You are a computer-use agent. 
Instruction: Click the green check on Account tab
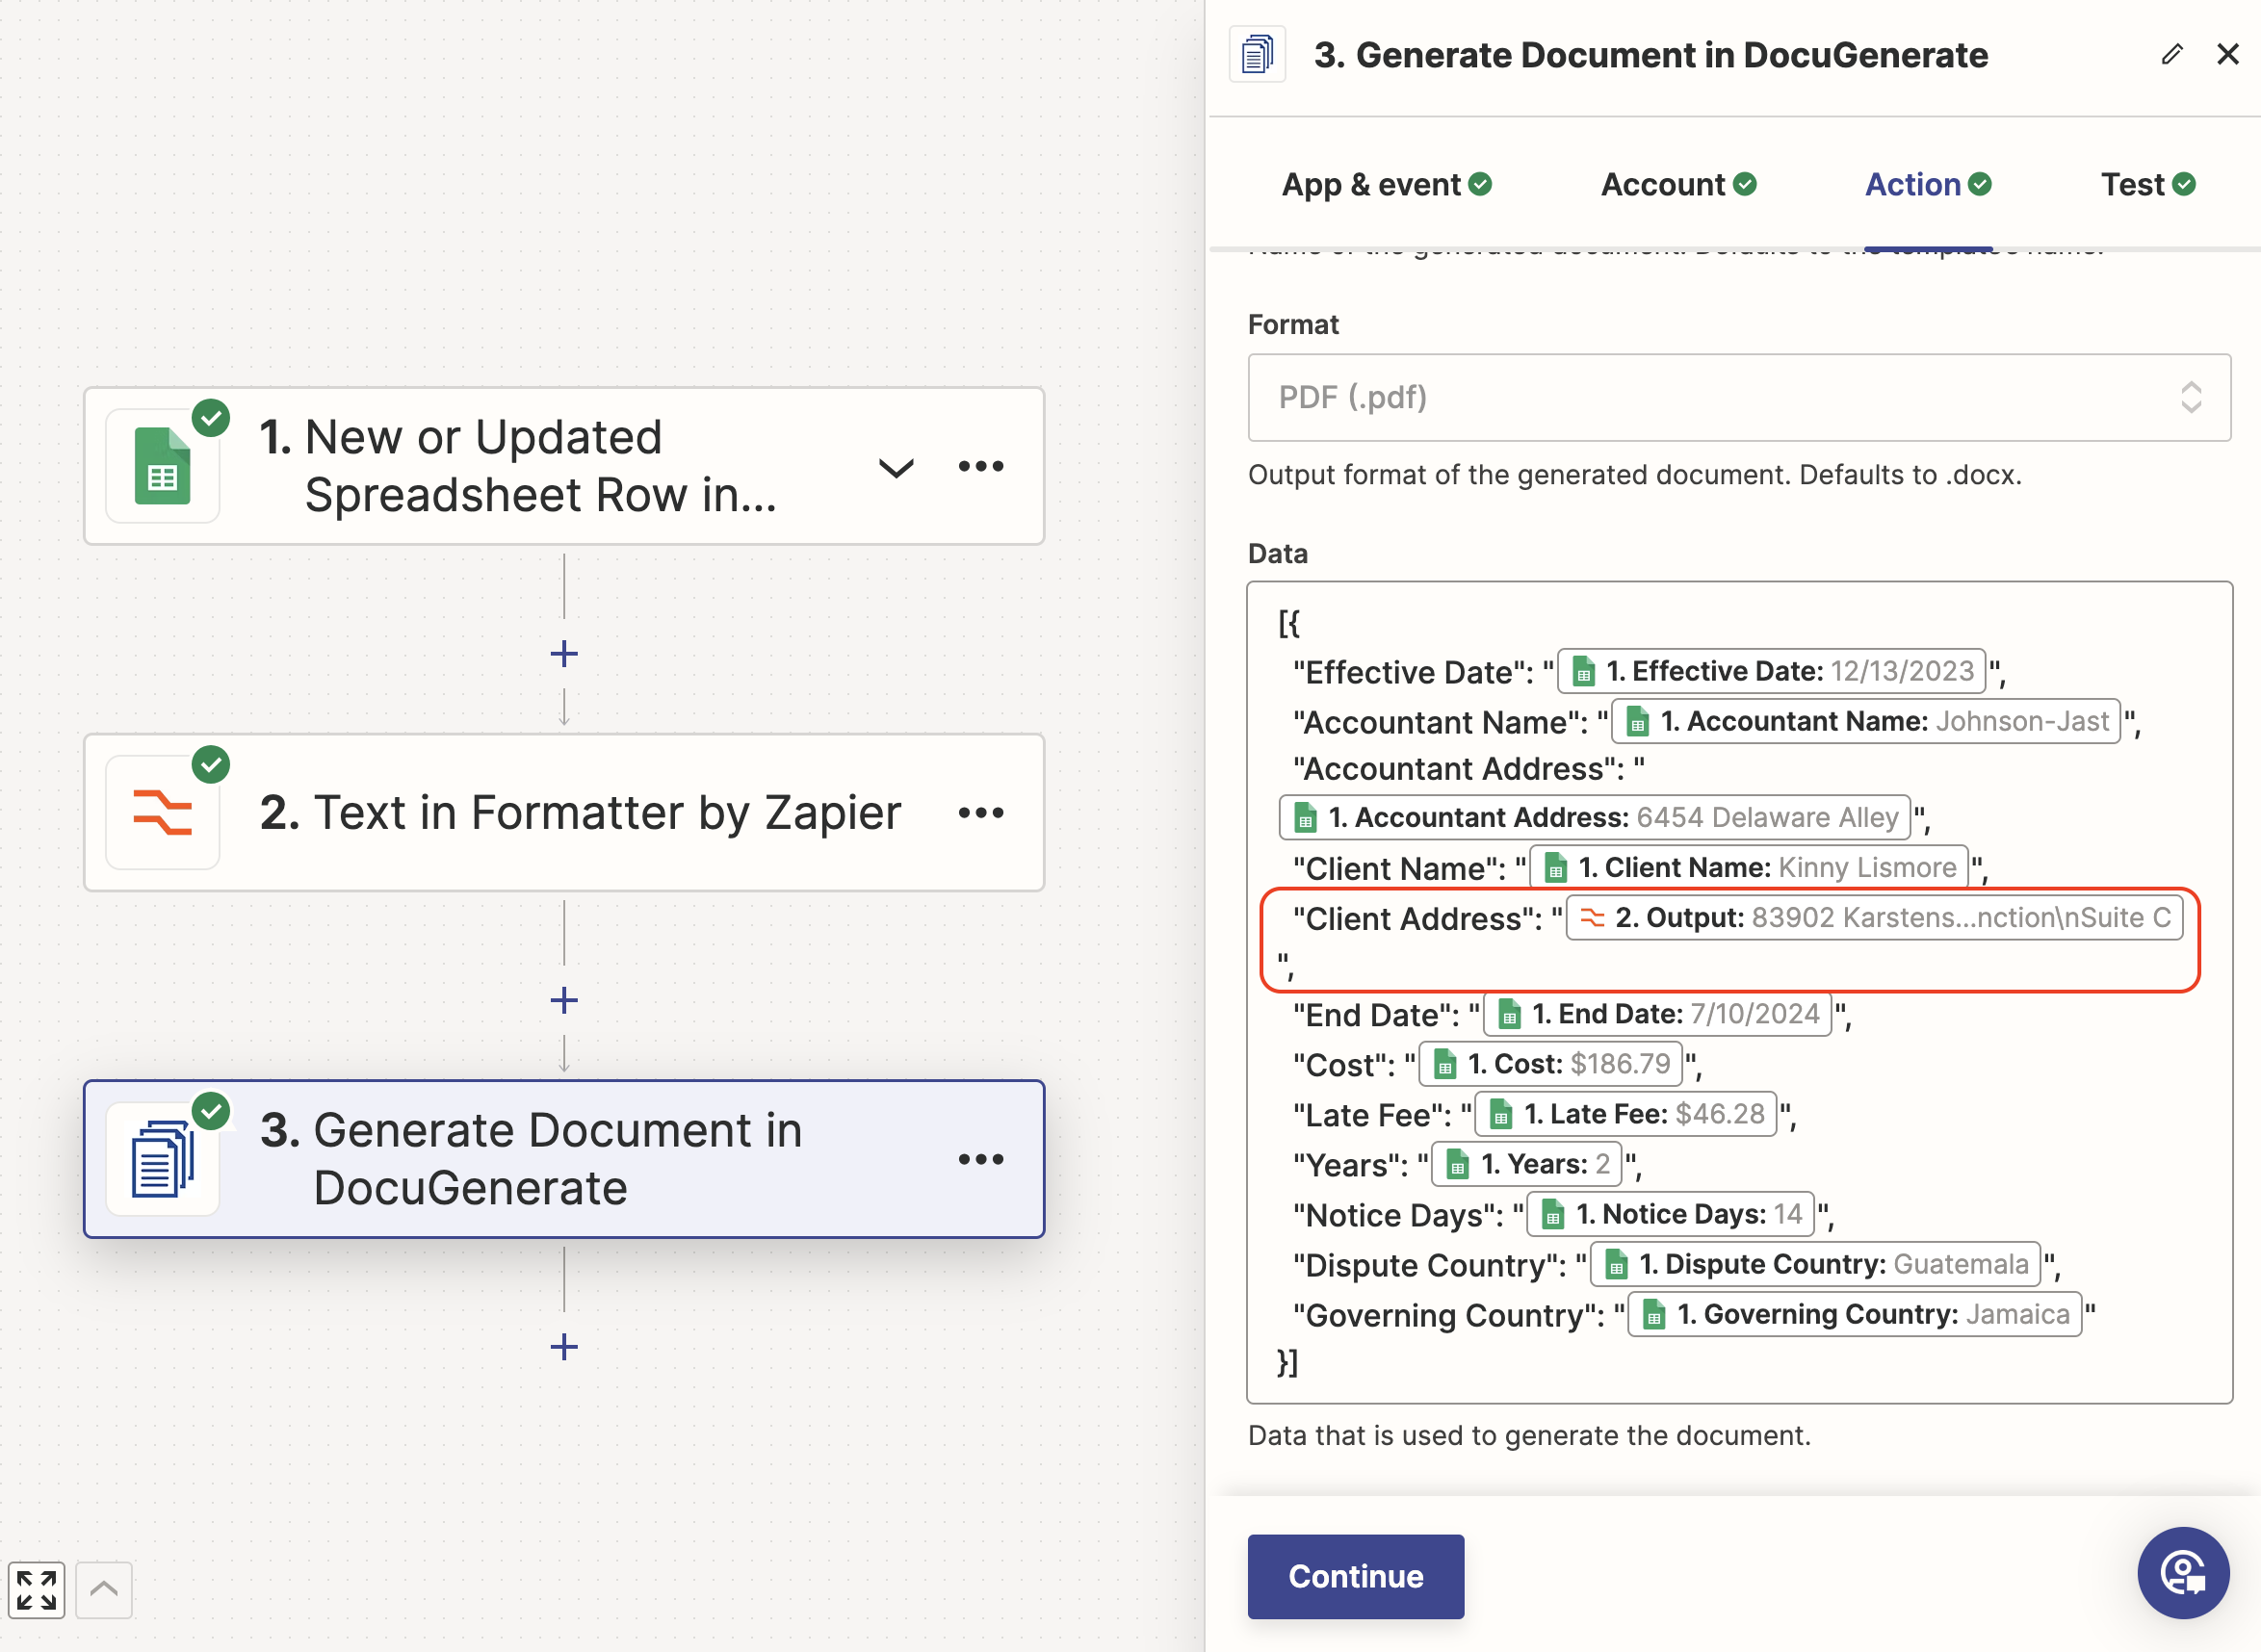tap(1745, 184)
